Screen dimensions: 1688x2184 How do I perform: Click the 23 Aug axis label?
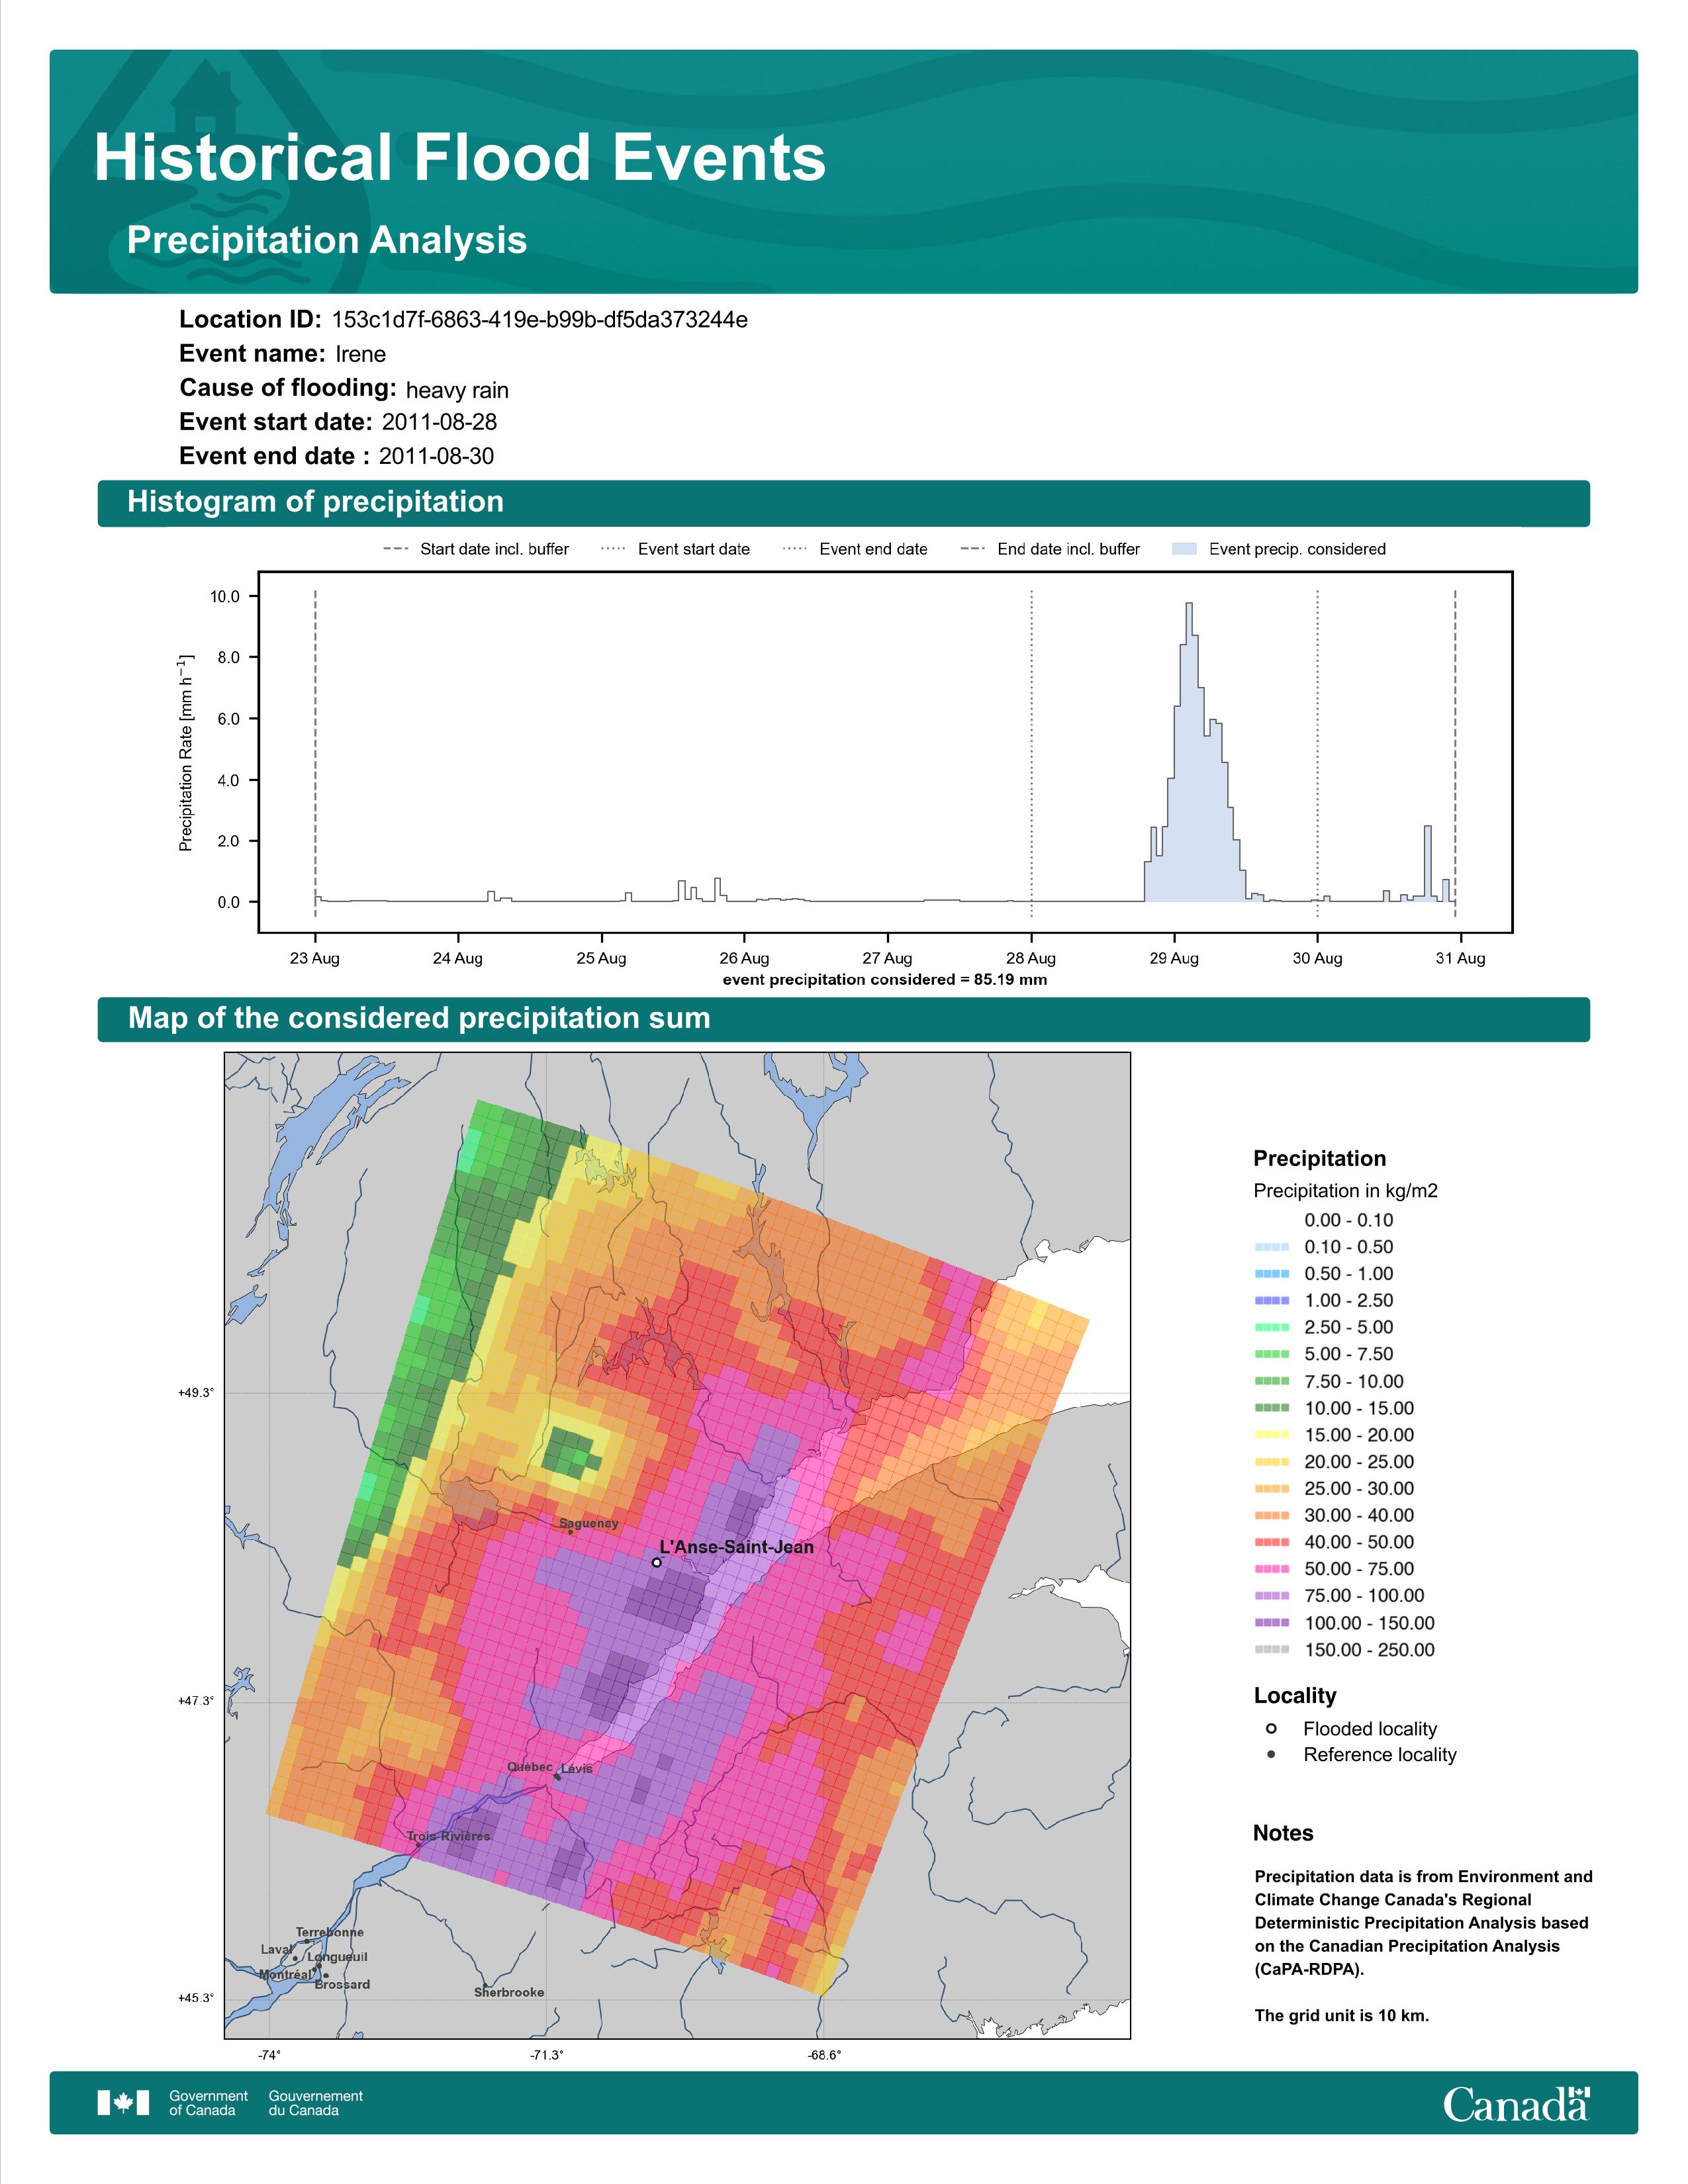(315, 958)
